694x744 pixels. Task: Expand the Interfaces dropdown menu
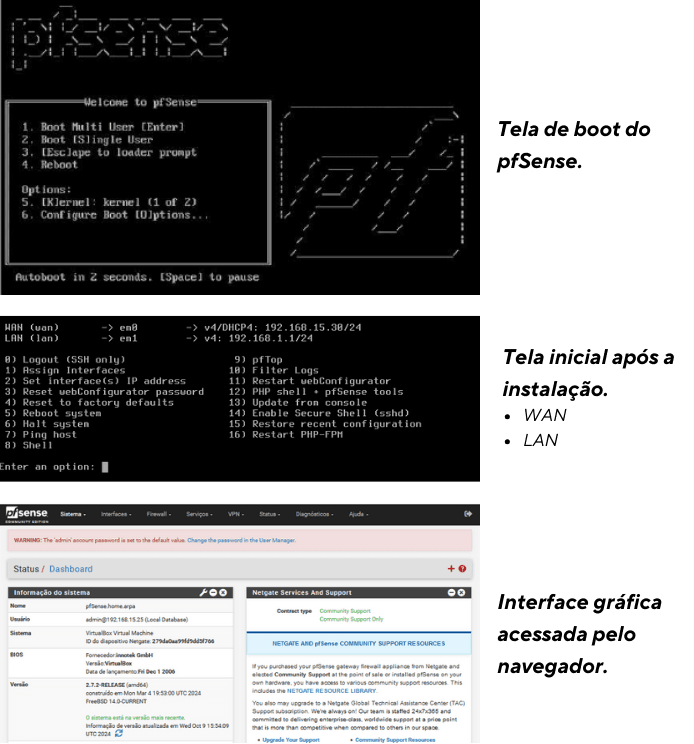coord(116,514)
